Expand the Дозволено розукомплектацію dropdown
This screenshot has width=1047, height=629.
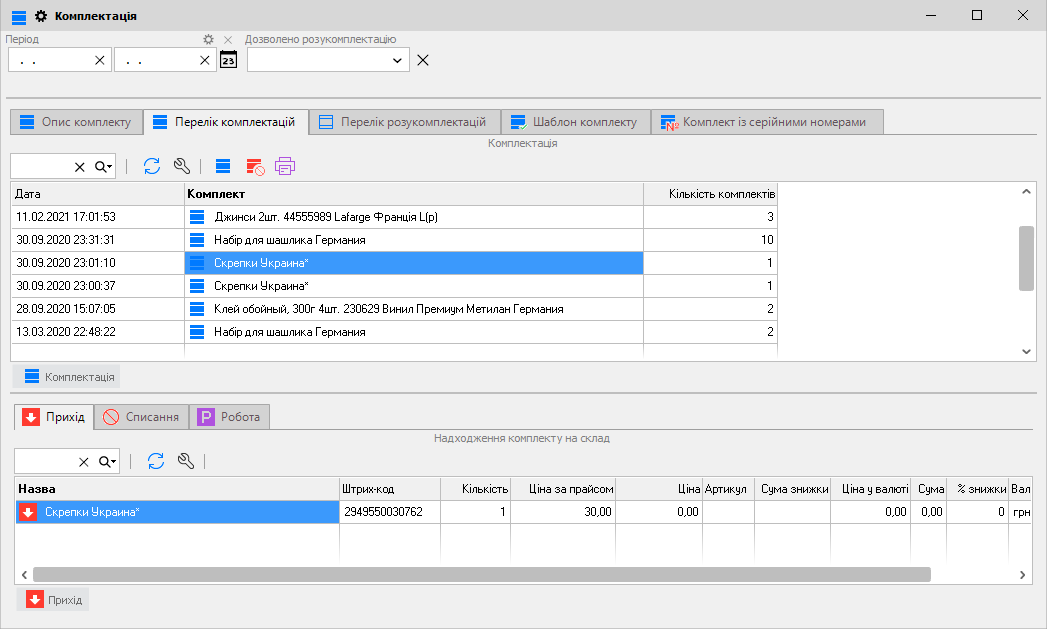(398, 60)
